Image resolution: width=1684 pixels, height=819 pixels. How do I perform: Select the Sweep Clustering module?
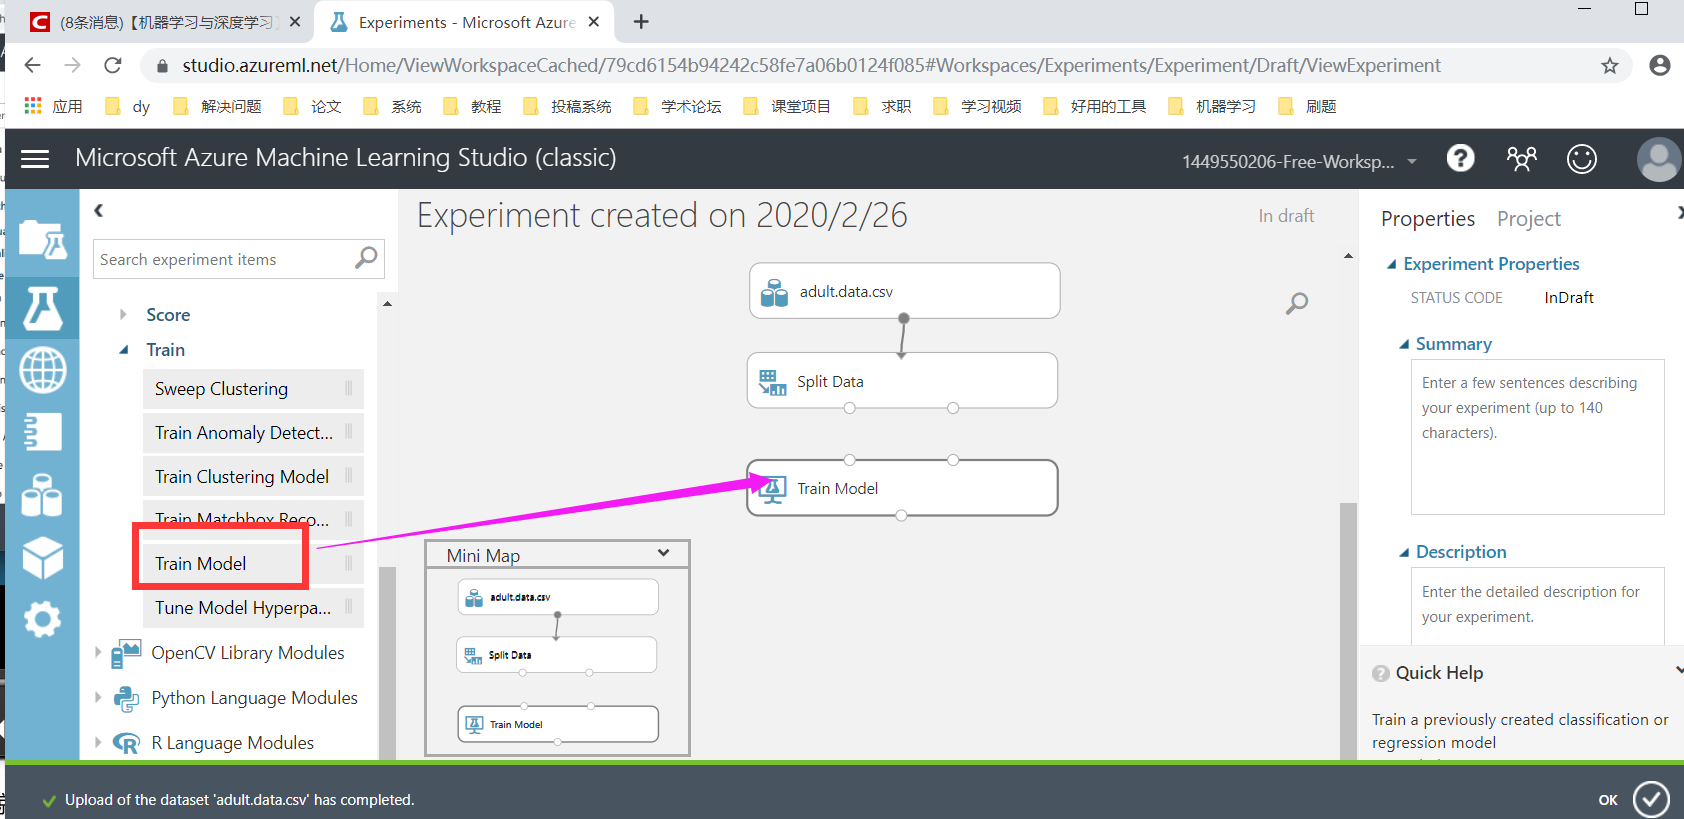point(253,389)
